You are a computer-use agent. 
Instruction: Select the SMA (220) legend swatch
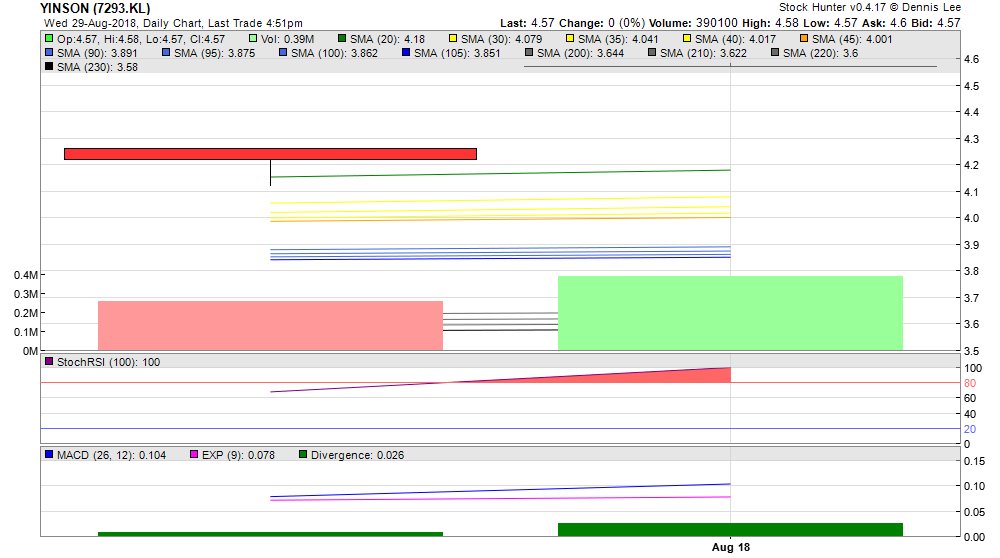[x=775, y=53]
